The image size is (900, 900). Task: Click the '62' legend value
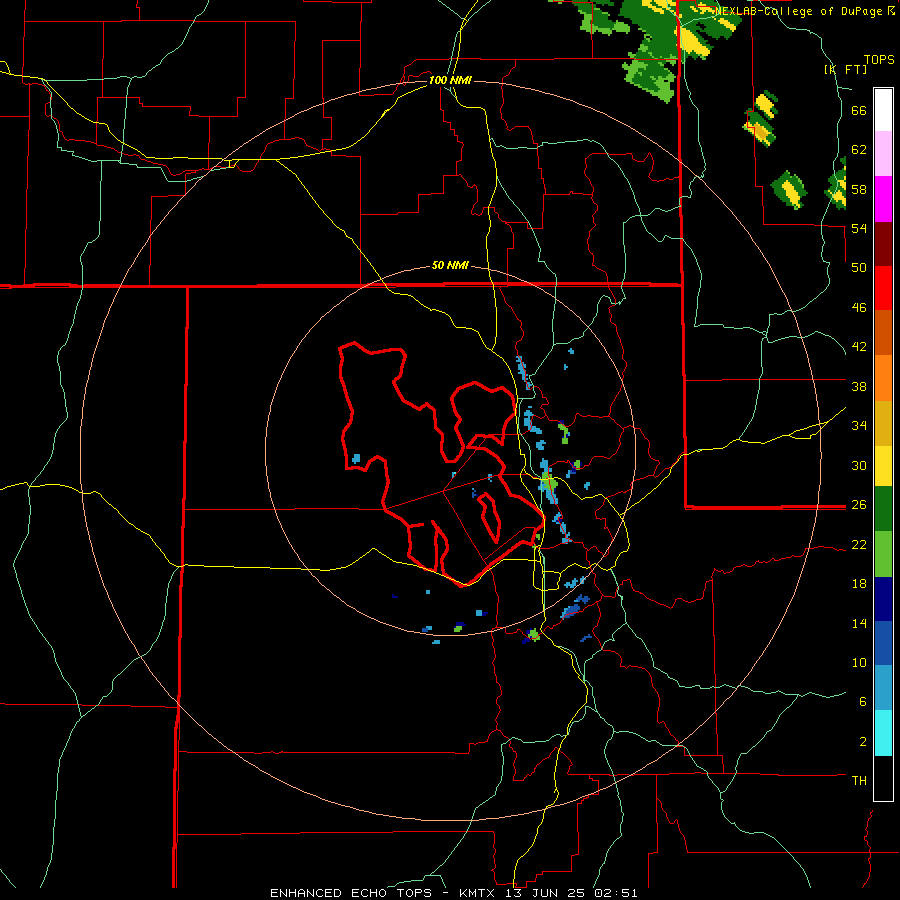[859, 150]
